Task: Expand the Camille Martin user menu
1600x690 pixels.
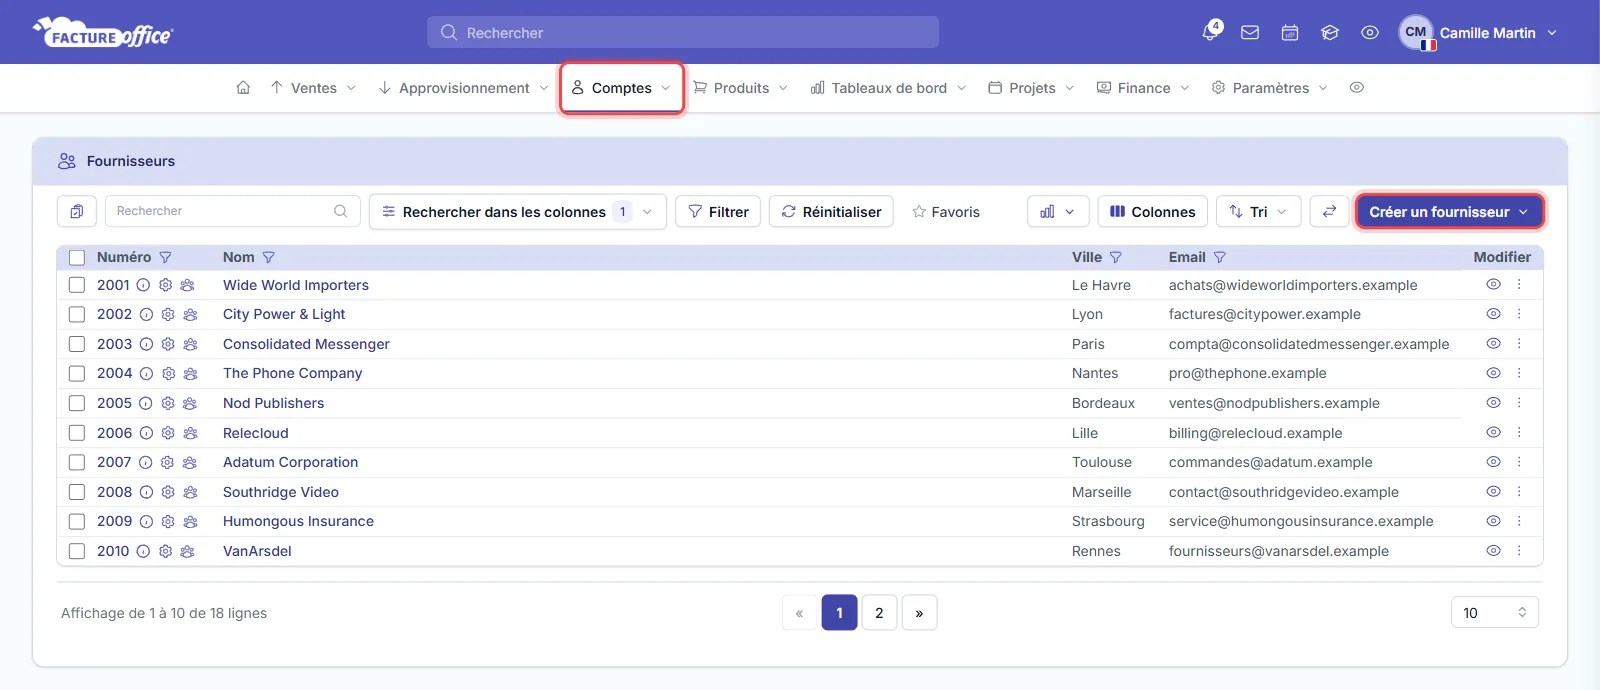Action: click(x=1479, y=33)
